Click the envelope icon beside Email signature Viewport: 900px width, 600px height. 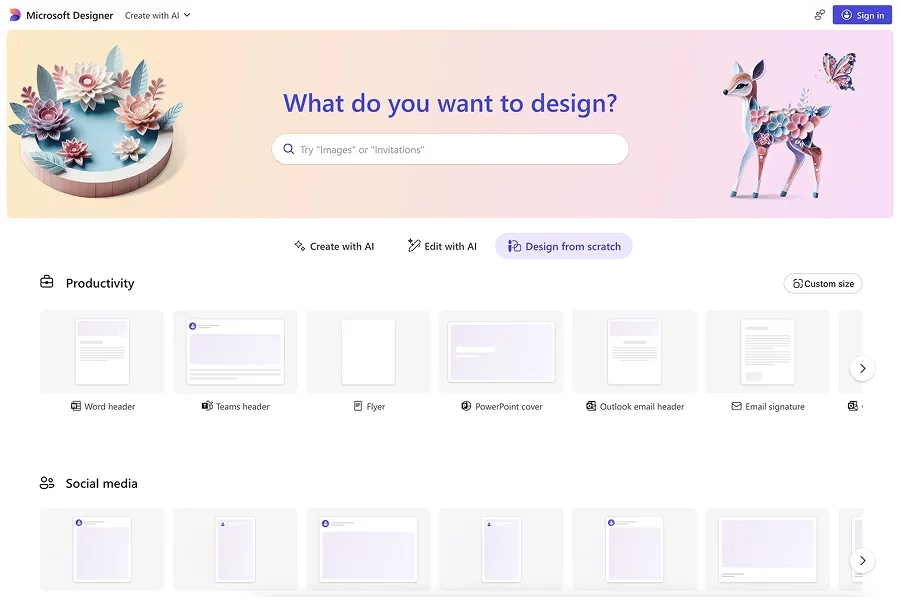(736, 407)
